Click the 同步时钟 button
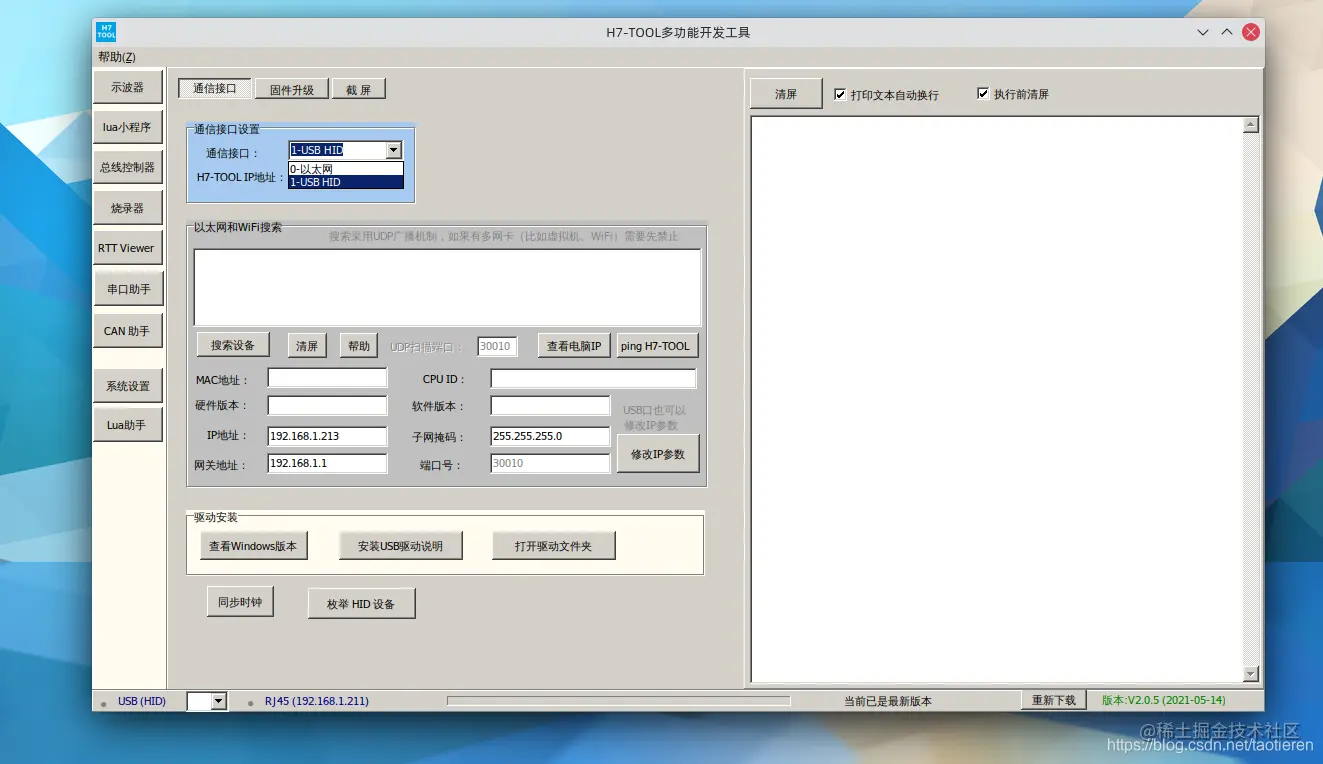Viewport: 1323px width, 764px height. click(240, 602)
